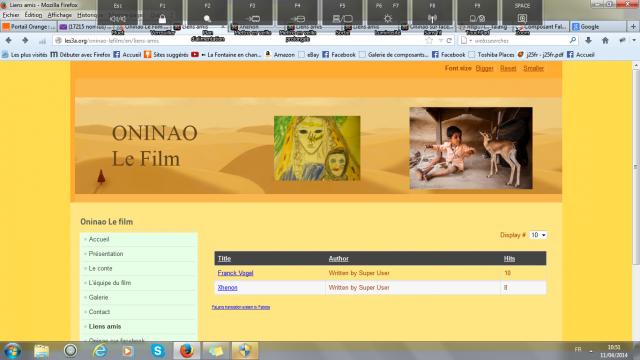Click the Bigger font size link
The image size is (640, 360).
(x=484, y=68)
